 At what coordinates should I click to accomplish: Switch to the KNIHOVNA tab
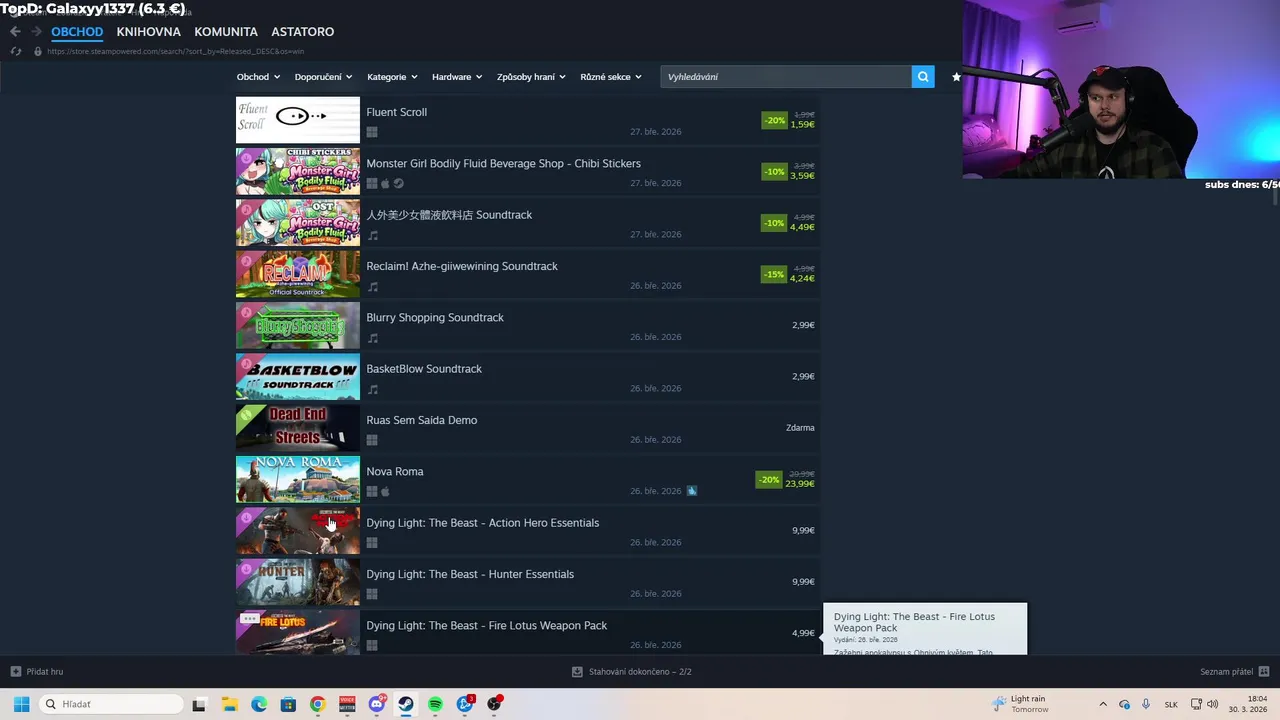pyautogui.click(x=149, y=32)
